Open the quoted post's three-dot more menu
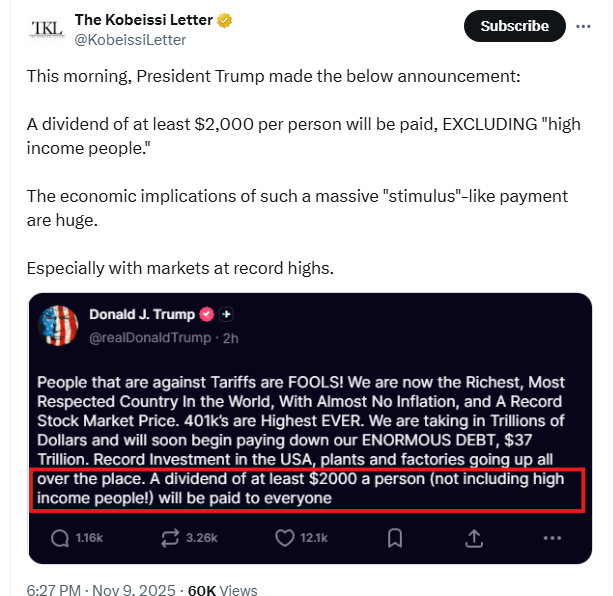This screenshot has height=596, width=613. [552, 538]
